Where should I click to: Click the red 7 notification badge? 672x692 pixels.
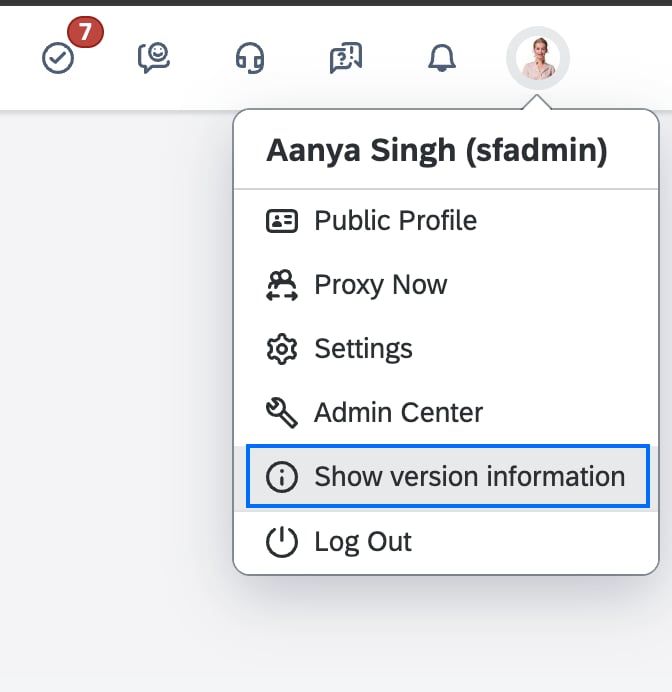click(85, 32)
